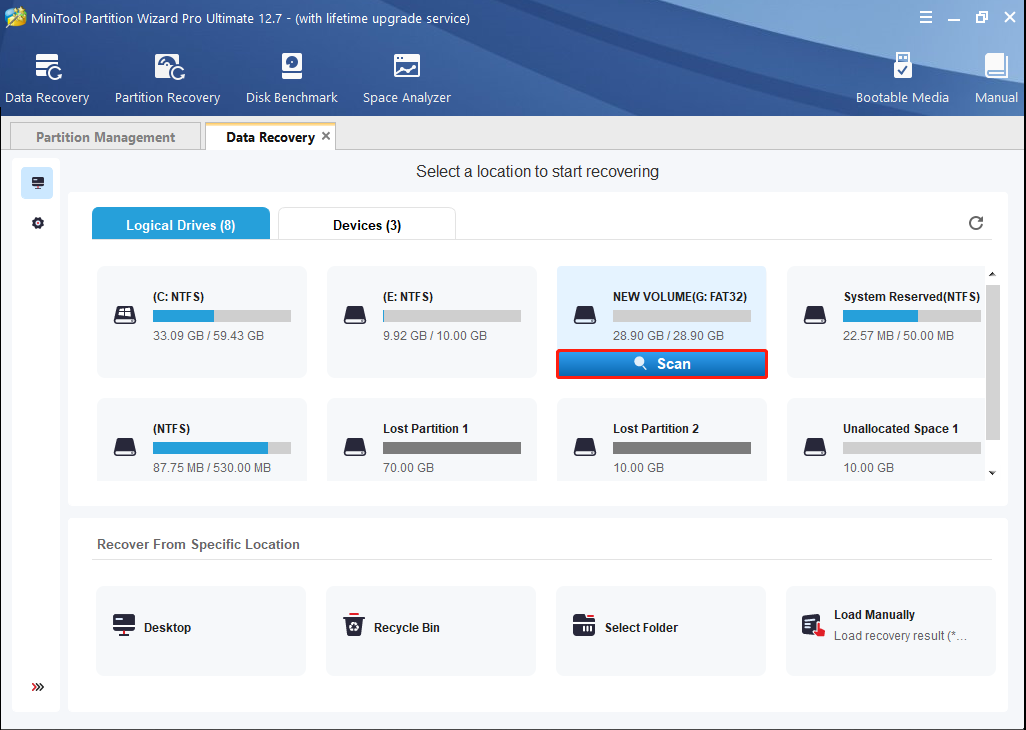
Task: Click the Load Manually icon
Action: (813, 625)
